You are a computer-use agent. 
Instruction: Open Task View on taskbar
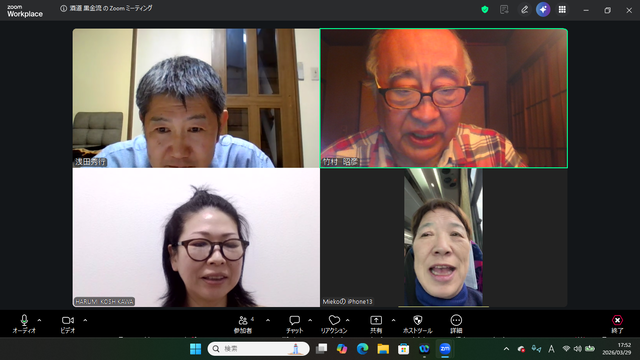click(322, 349)
